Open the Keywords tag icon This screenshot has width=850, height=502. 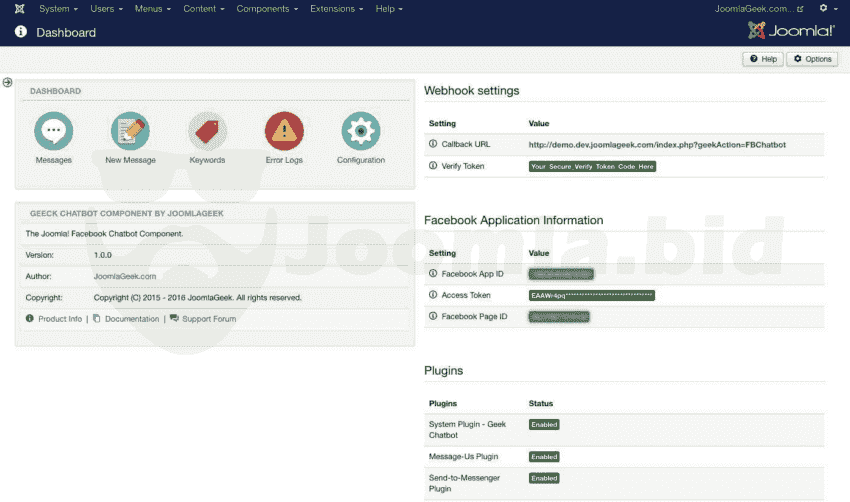point(207,131)
